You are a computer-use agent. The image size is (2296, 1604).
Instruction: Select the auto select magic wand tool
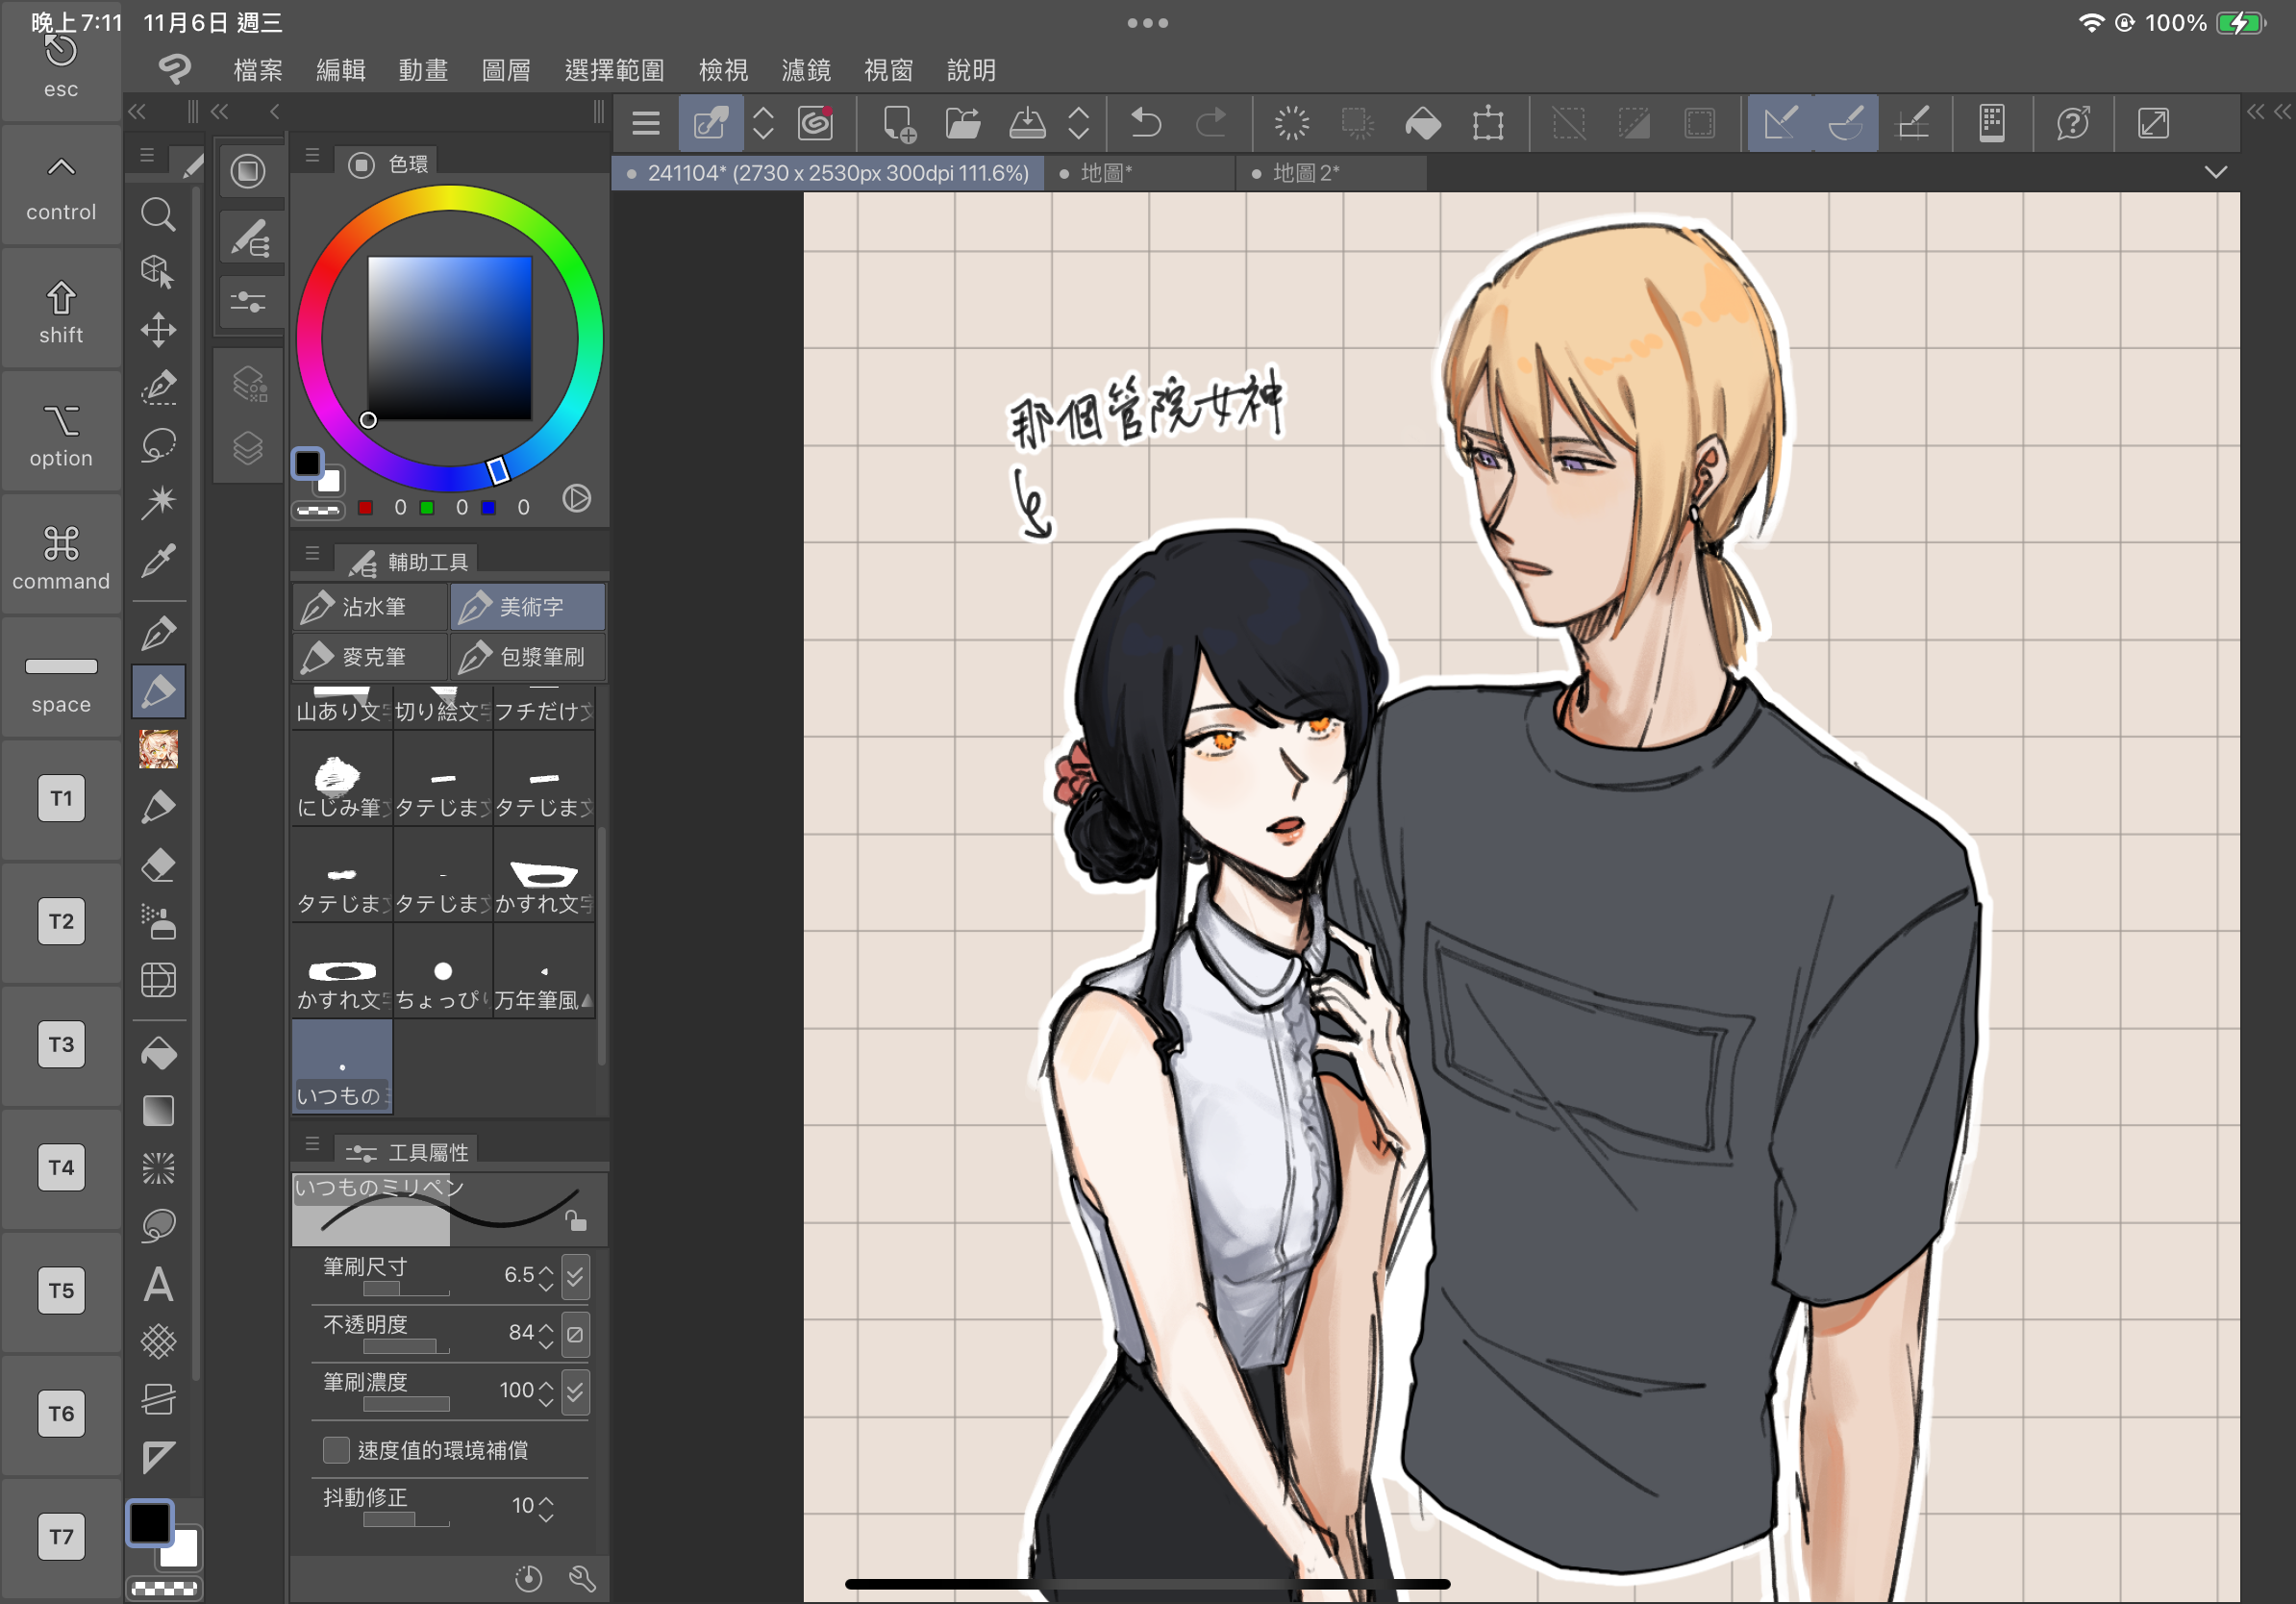click(x=158, y=502)
